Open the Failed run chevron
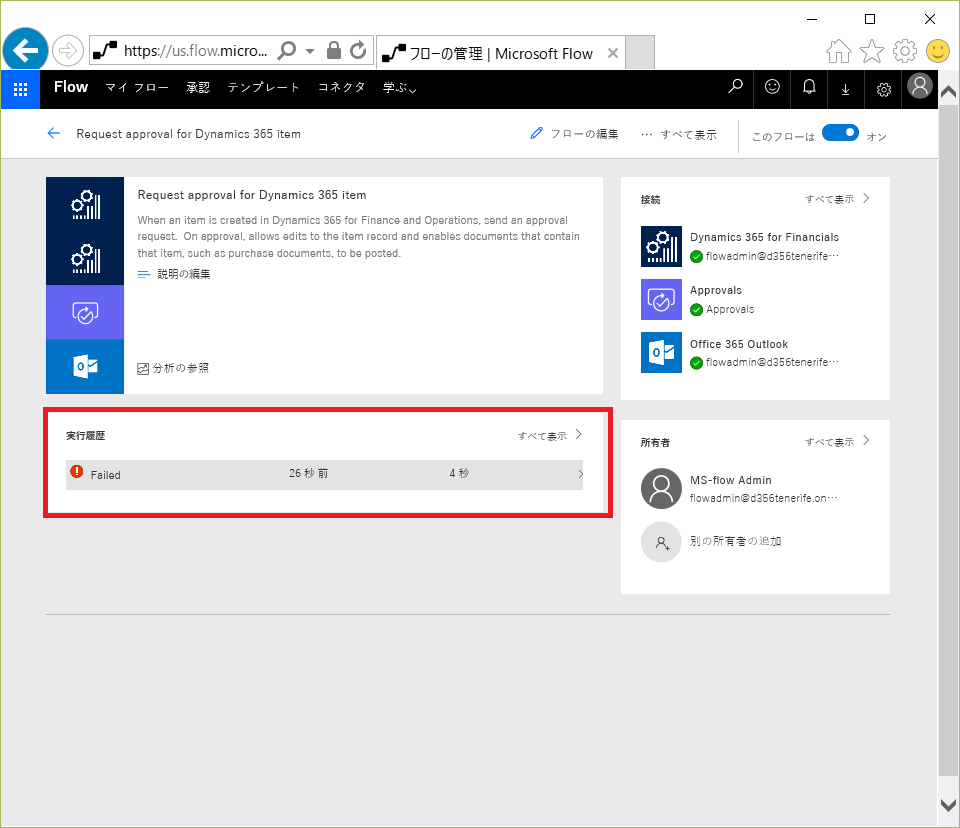 point(580,474)
